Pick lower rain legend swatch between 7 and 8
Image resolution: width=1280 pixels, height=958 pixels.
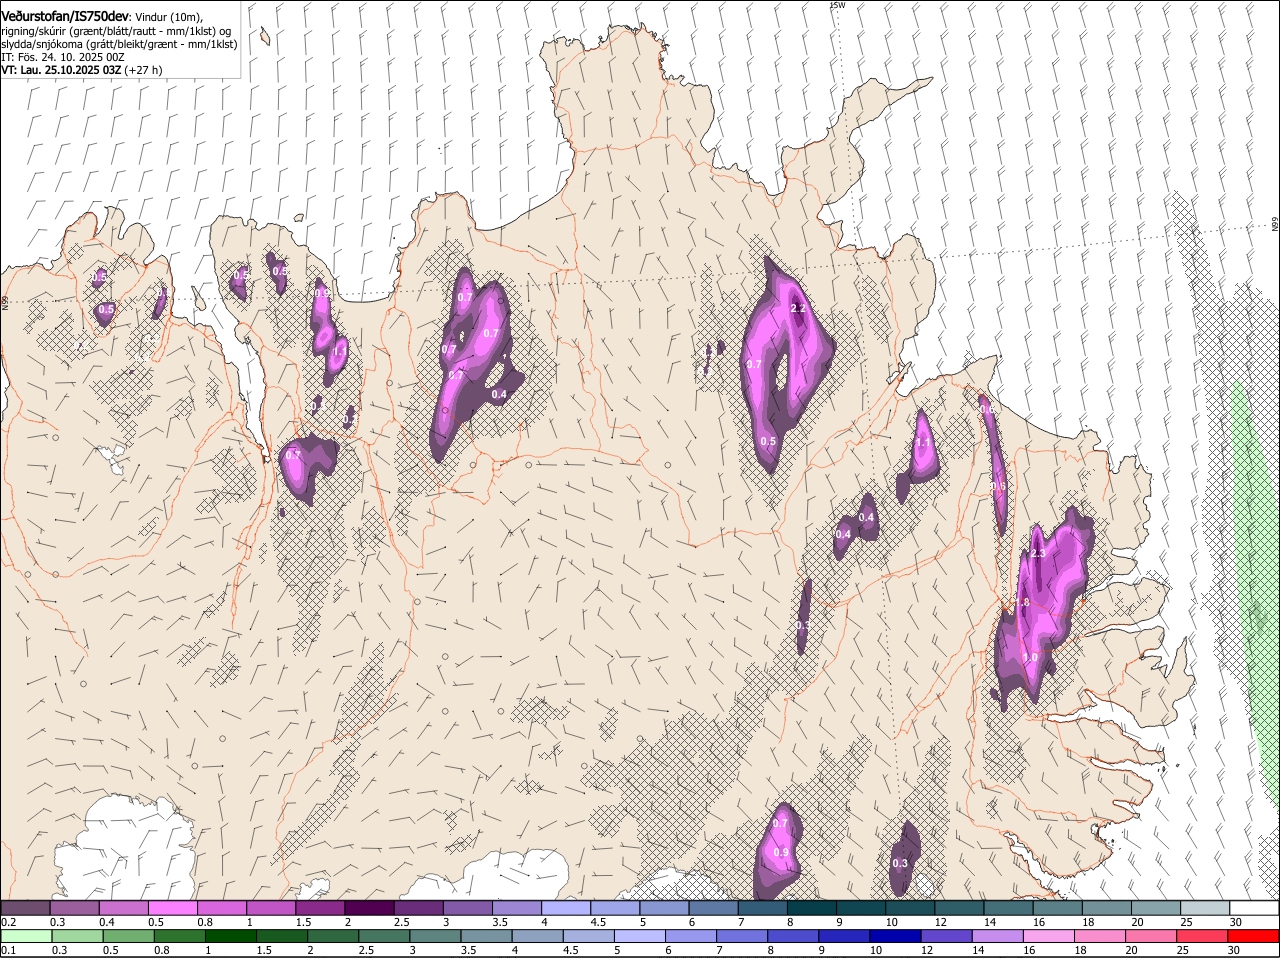742,936
